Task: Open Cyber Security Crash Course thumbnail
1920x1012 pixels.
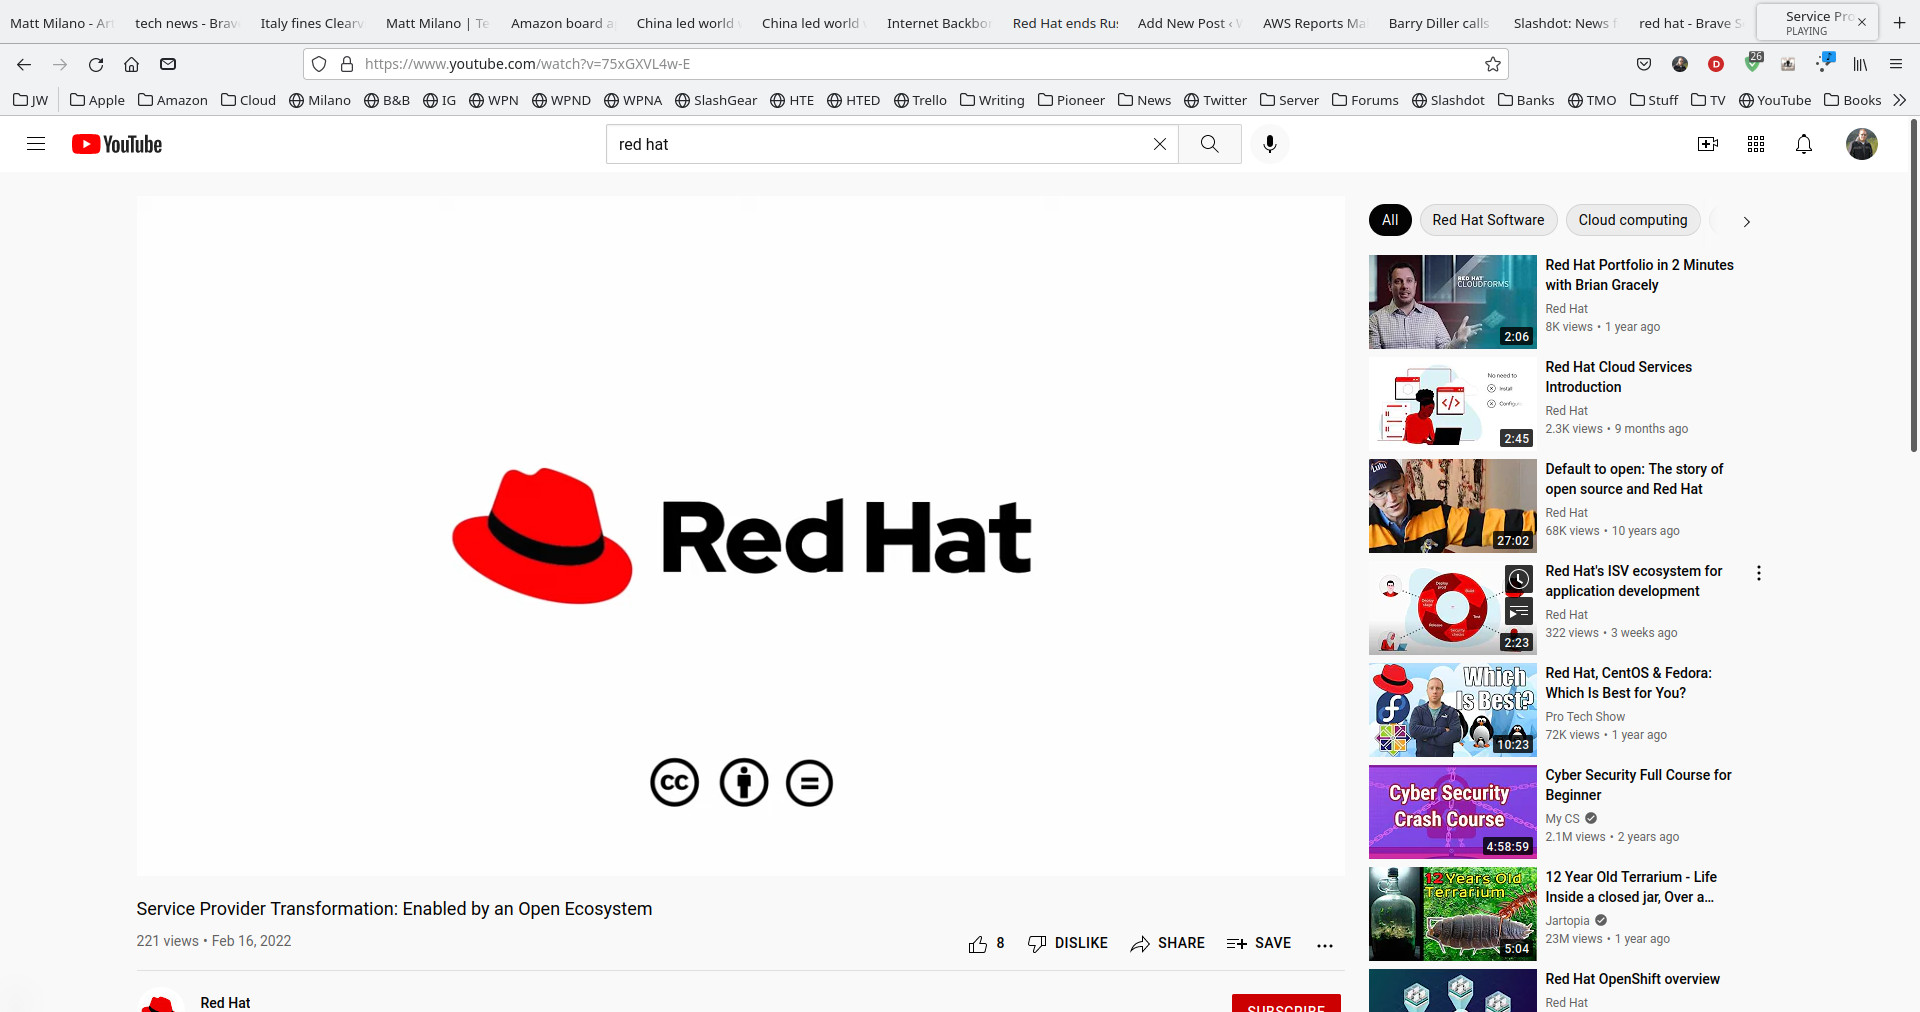Action: [1452, 812]
